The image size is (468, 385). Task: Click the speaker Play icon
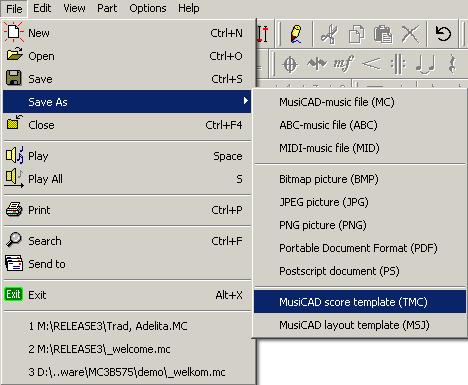tap(15, 155)
